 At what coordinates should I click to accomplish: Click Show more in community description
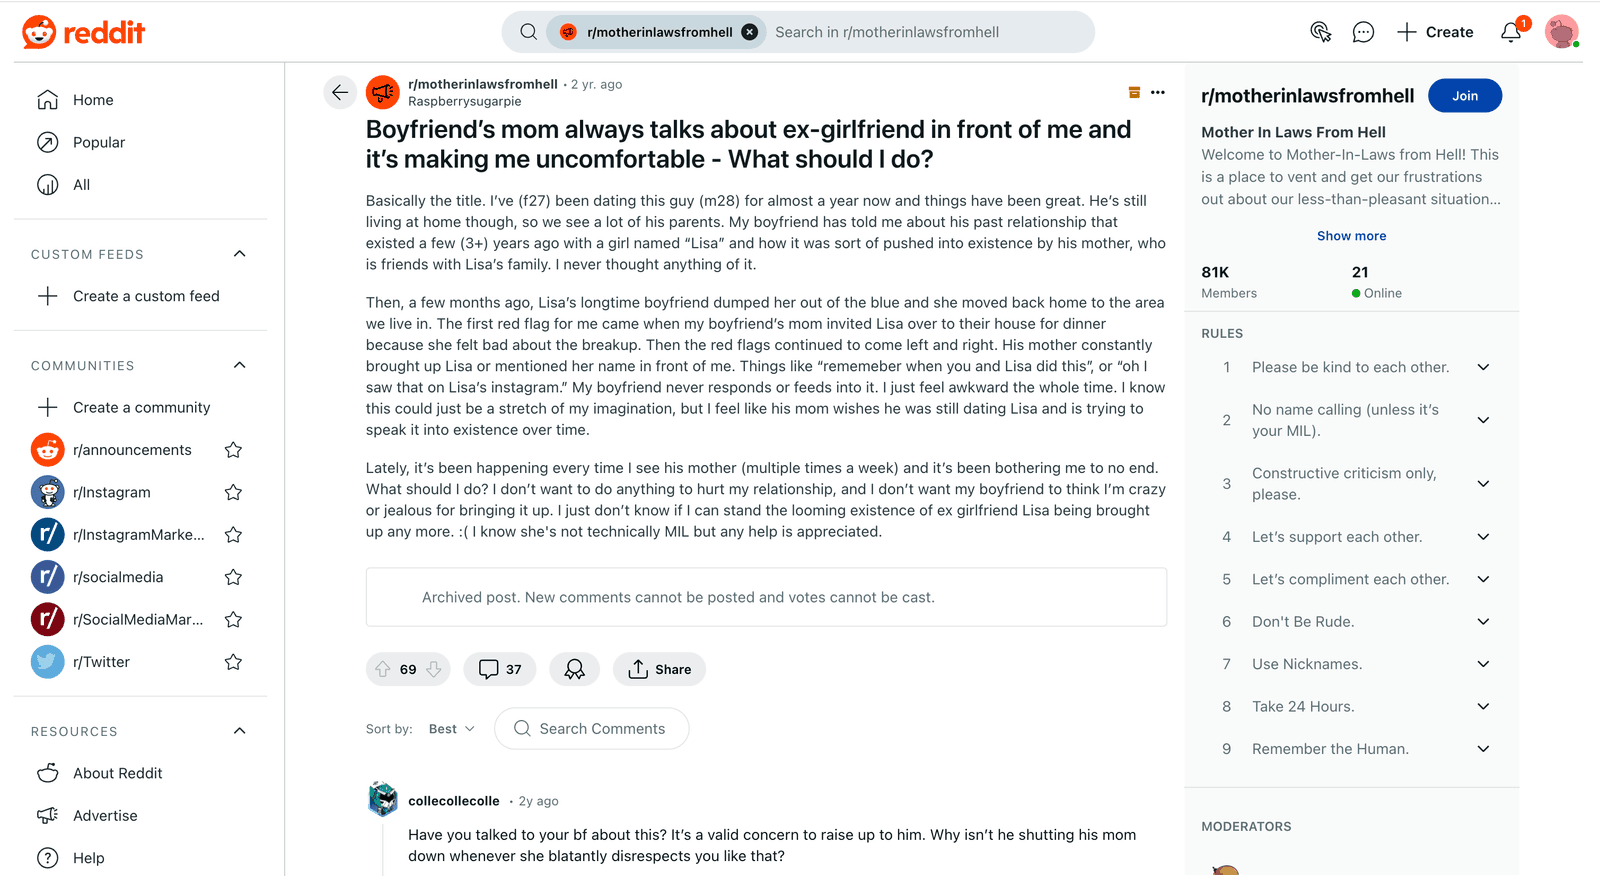(1351, 236)
